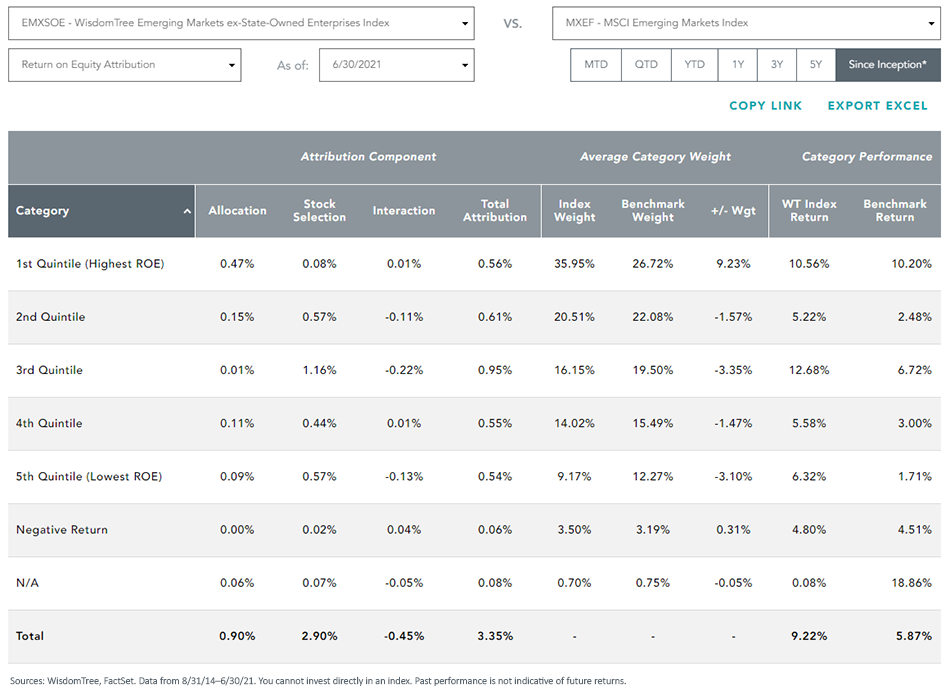This screenshot has height=698, width=950.
Task: Click the COPY LINK link
Action: [765, 106]
